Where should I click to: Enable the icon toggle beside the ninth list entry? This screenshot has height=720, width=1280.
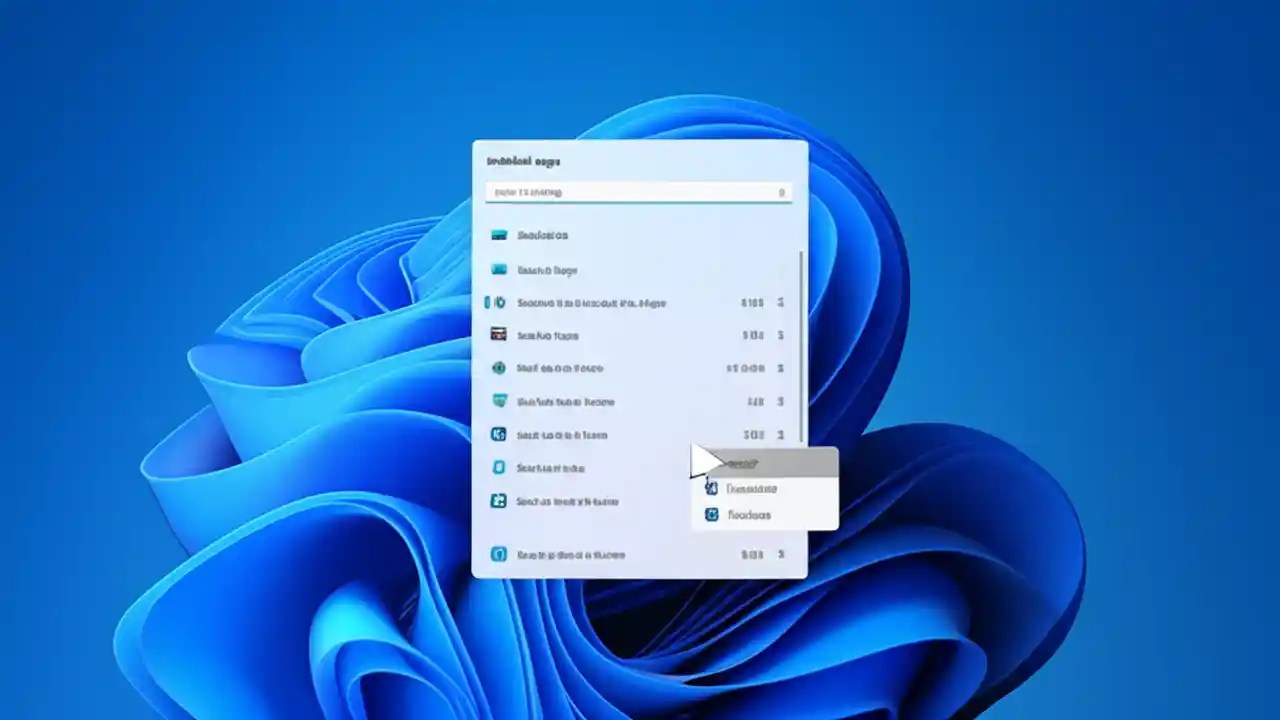point(499,501)
